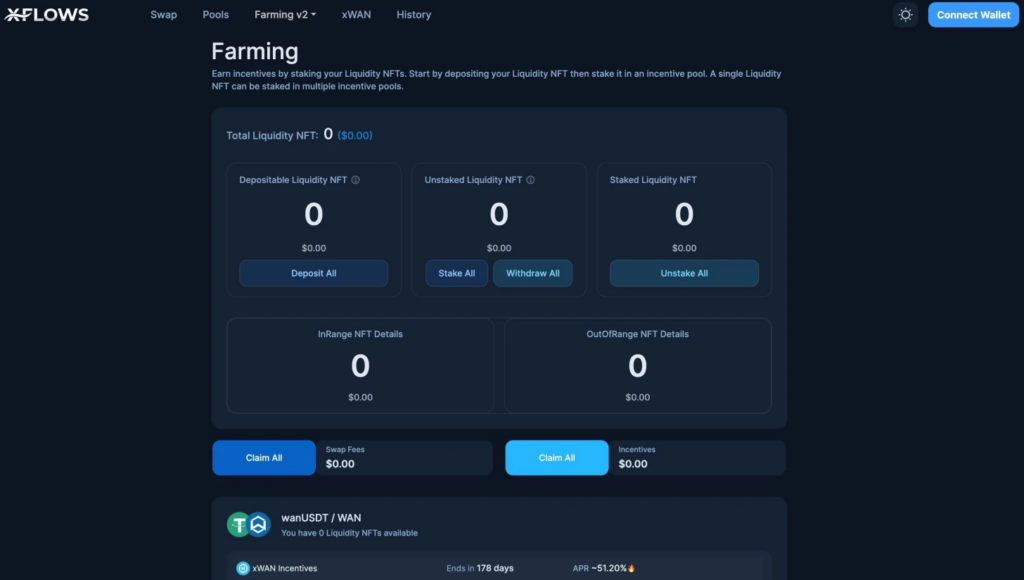Image resolution: width=1024 pixels, height=580 pixels.
Task: Click the xWAN Incentives token icon
Action: [243, 568]
